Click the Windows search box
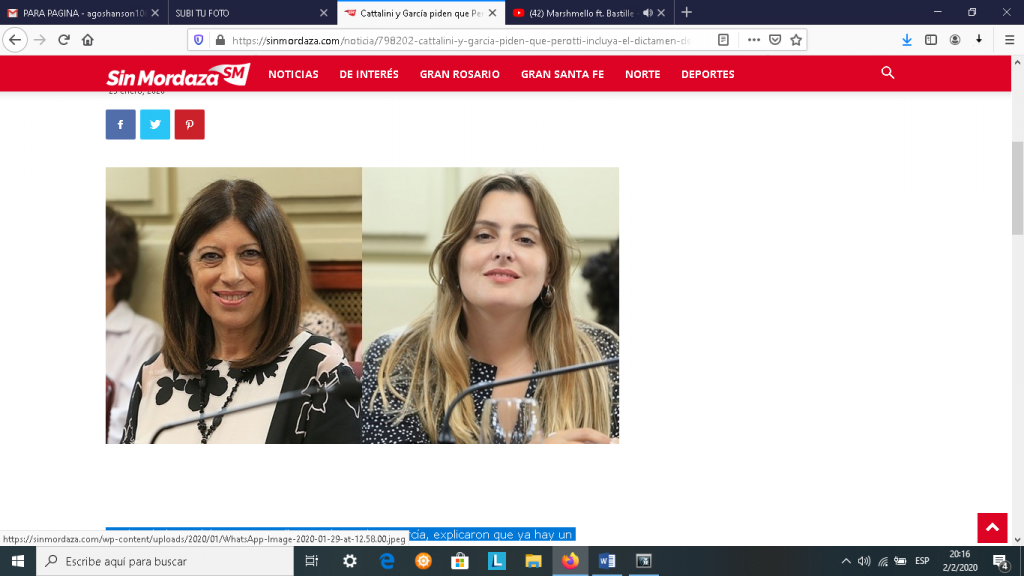1024x576 pixels. [165, 561]
